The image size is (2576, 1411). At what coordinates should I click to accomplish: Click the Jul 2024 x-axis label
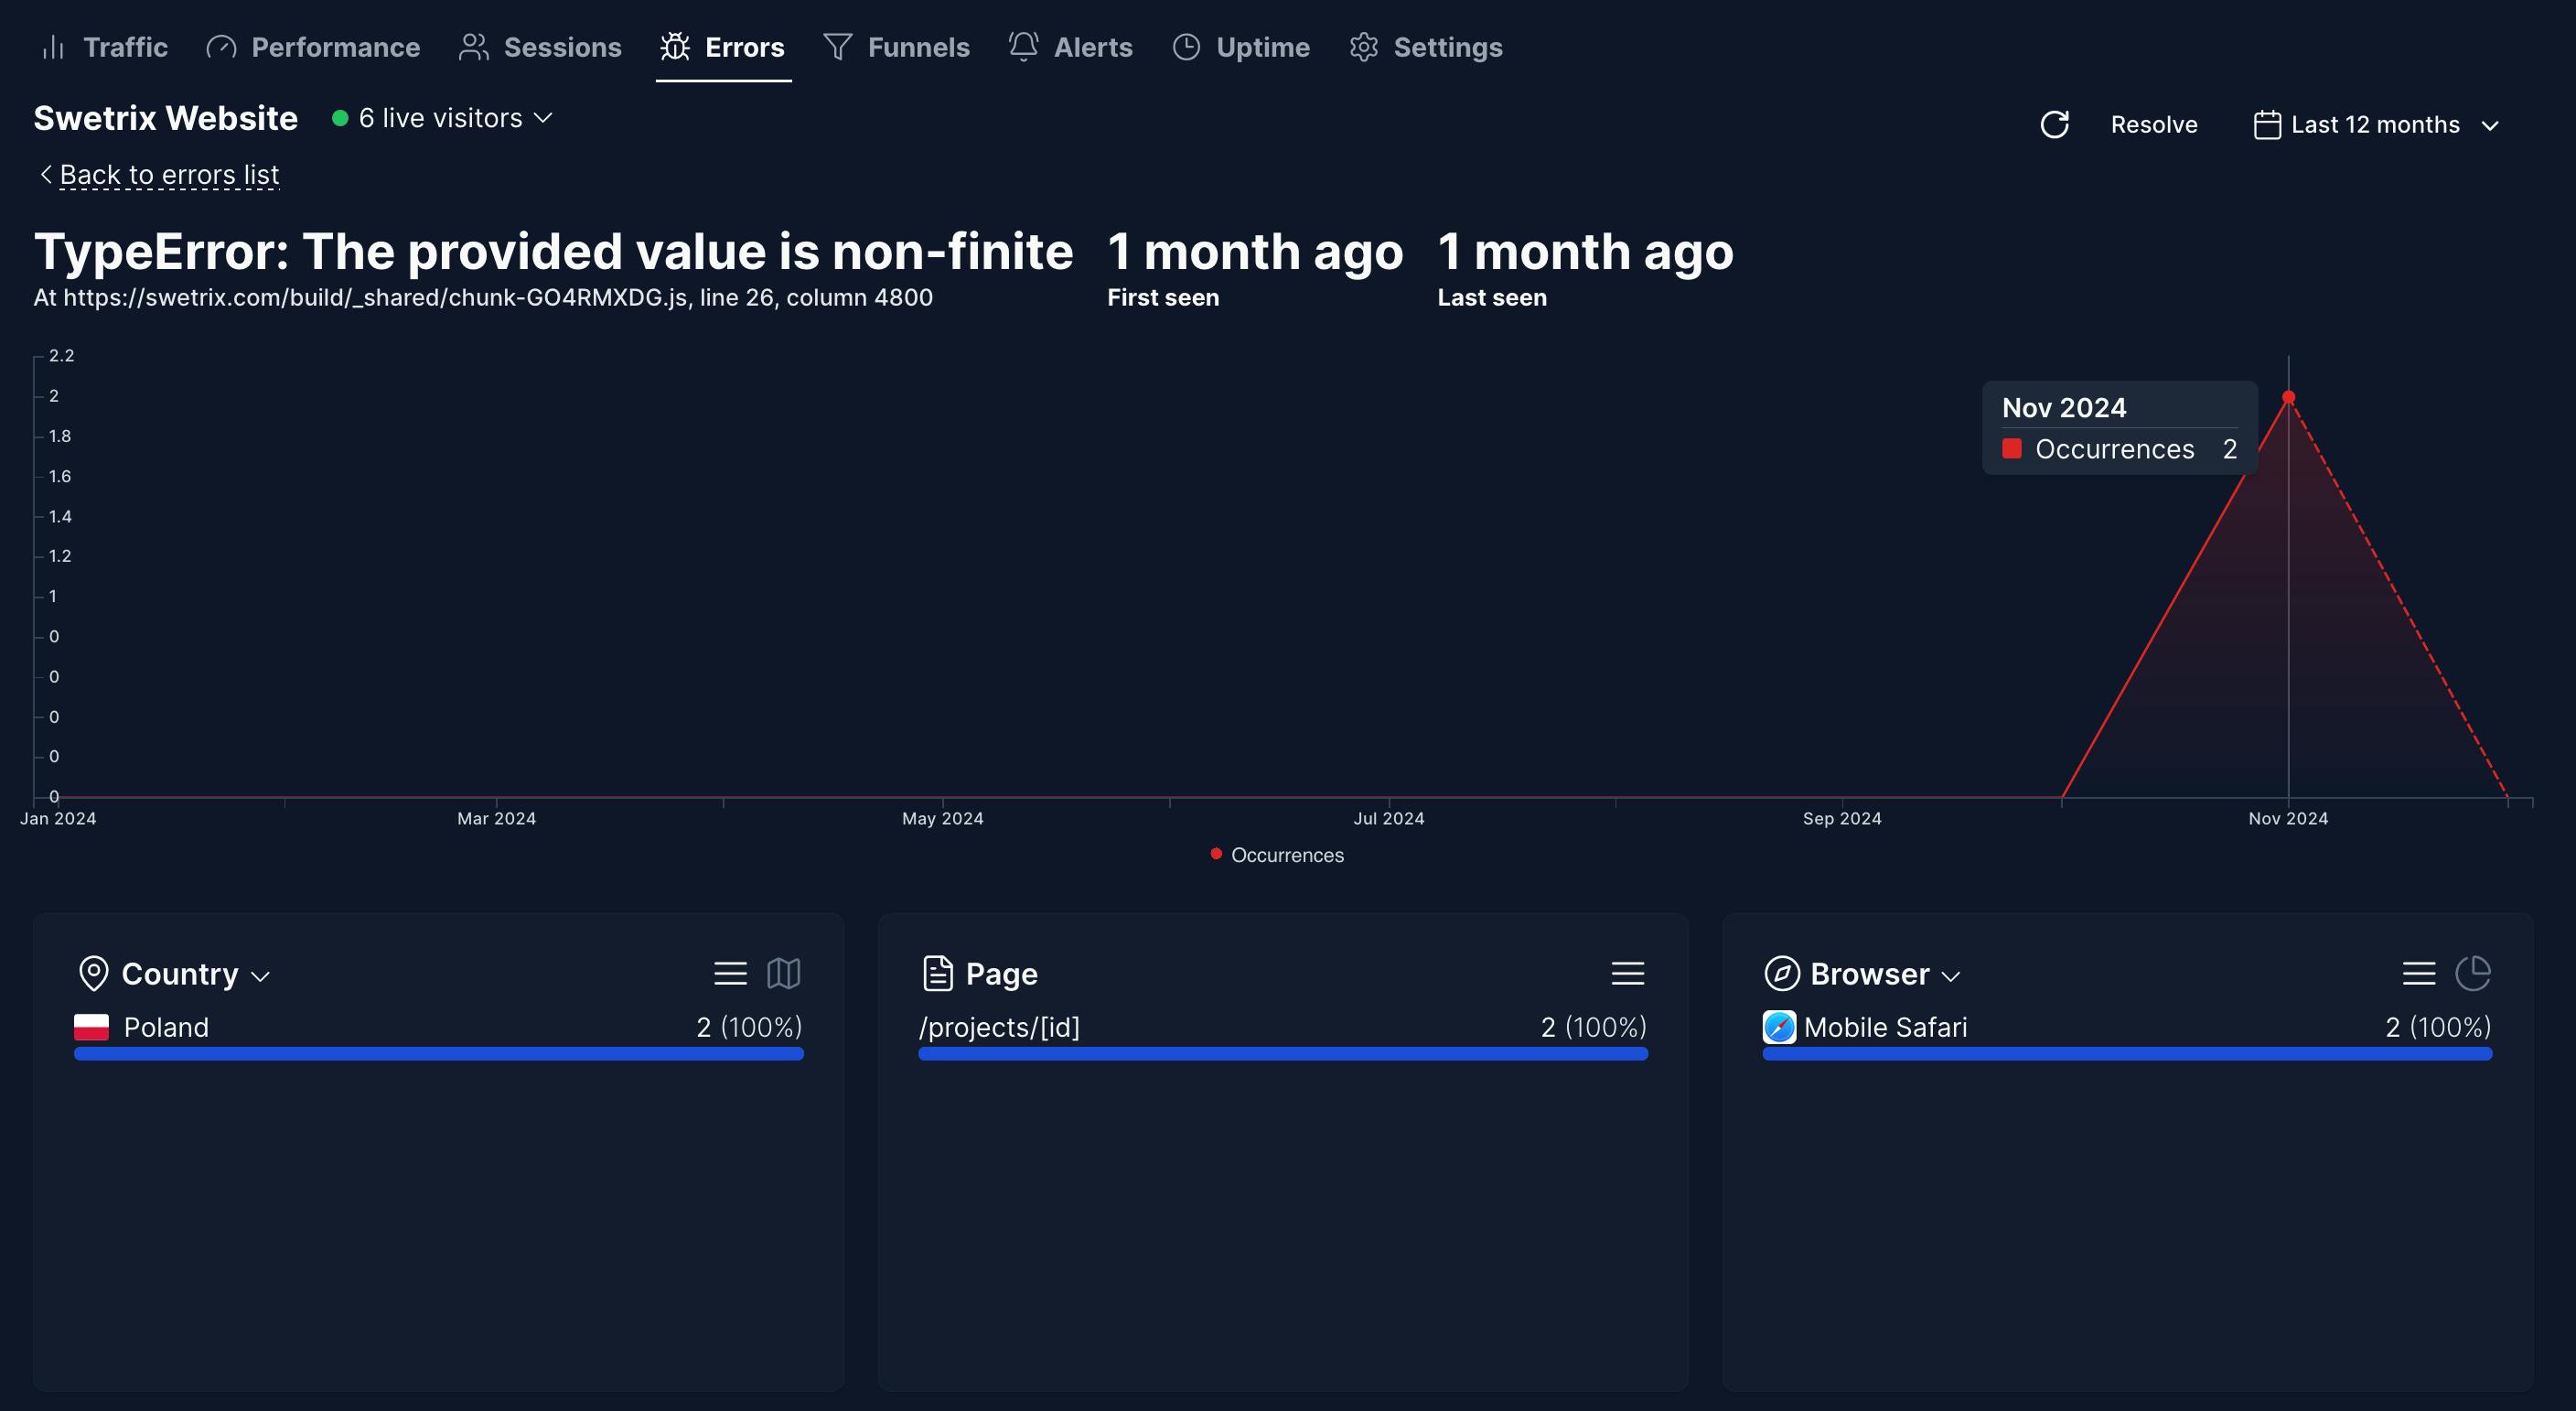[1389, 819]
